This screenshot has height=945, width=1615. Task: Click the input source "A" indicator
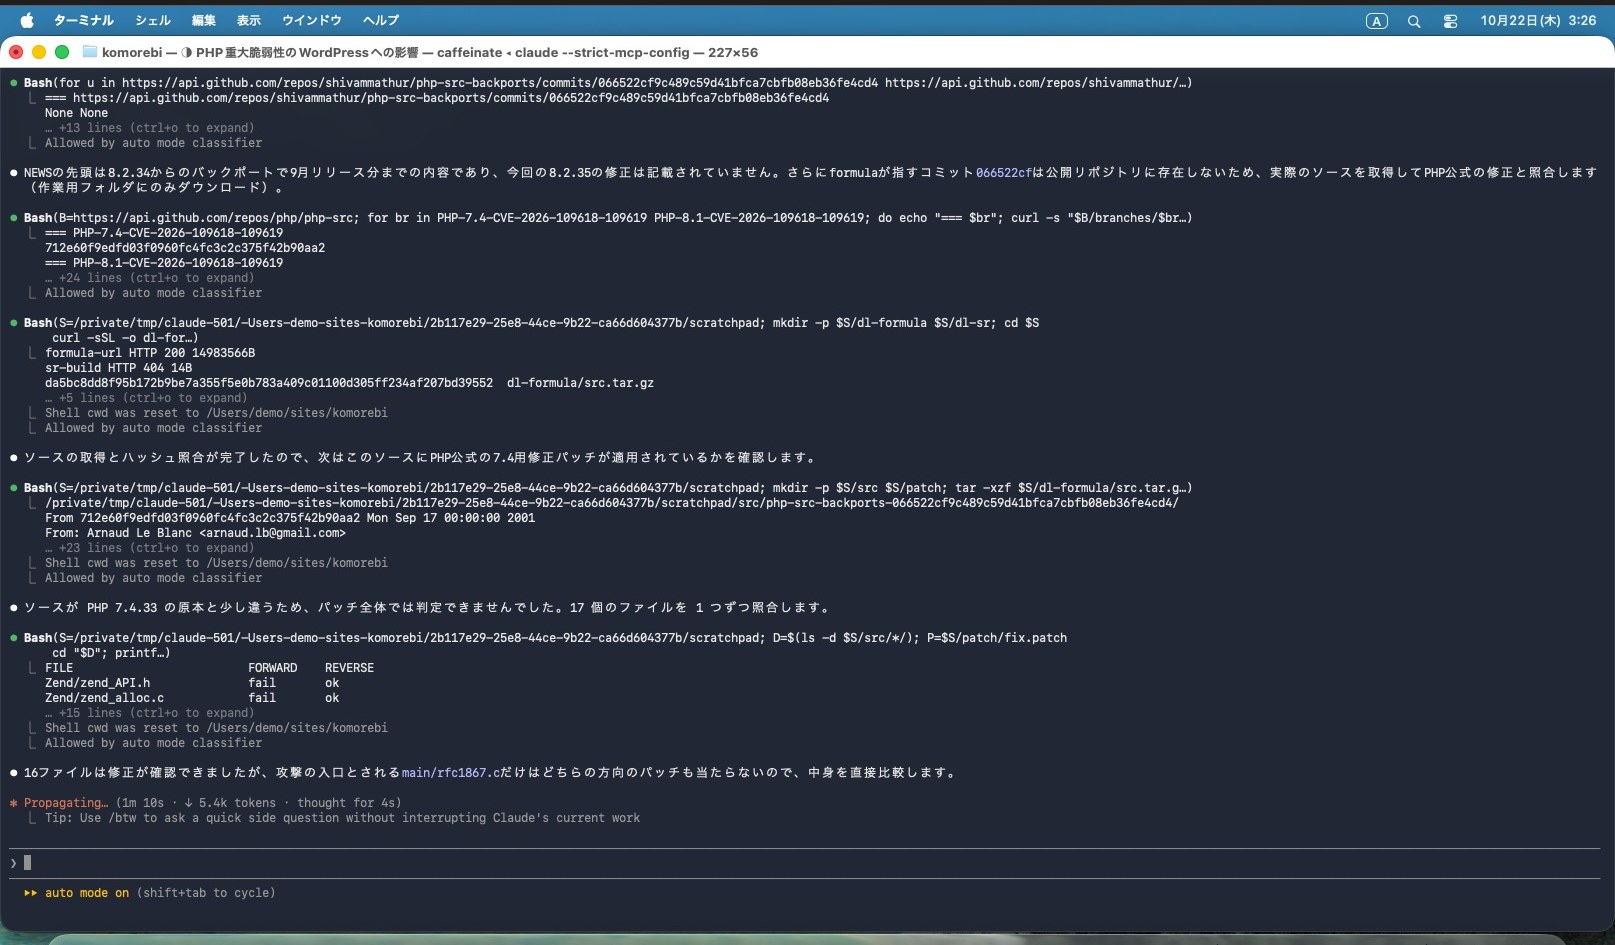pyautogui.click(x=1377, y=21)
